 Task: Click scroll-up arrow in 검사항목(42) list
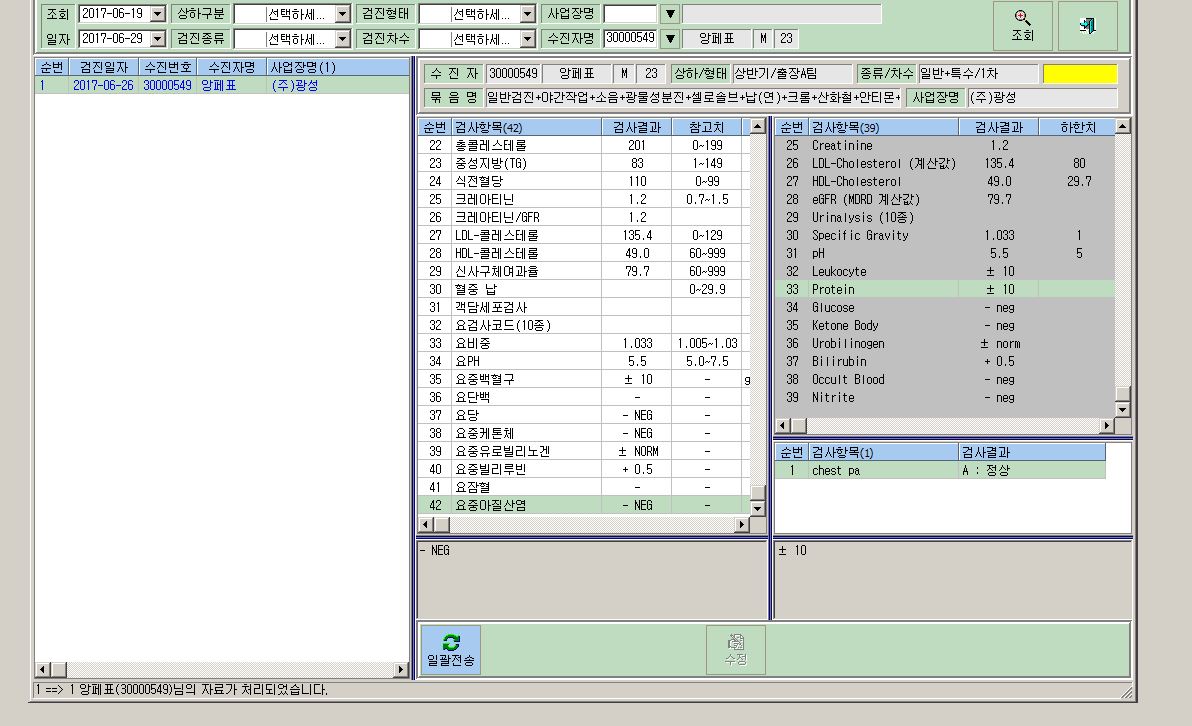tap(757, 127)
